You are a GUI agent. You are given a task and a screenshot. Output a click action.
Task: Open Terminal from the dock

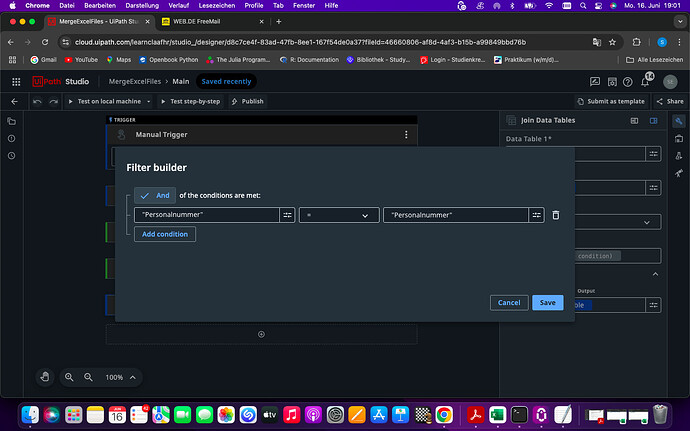(x=519, y=415)
